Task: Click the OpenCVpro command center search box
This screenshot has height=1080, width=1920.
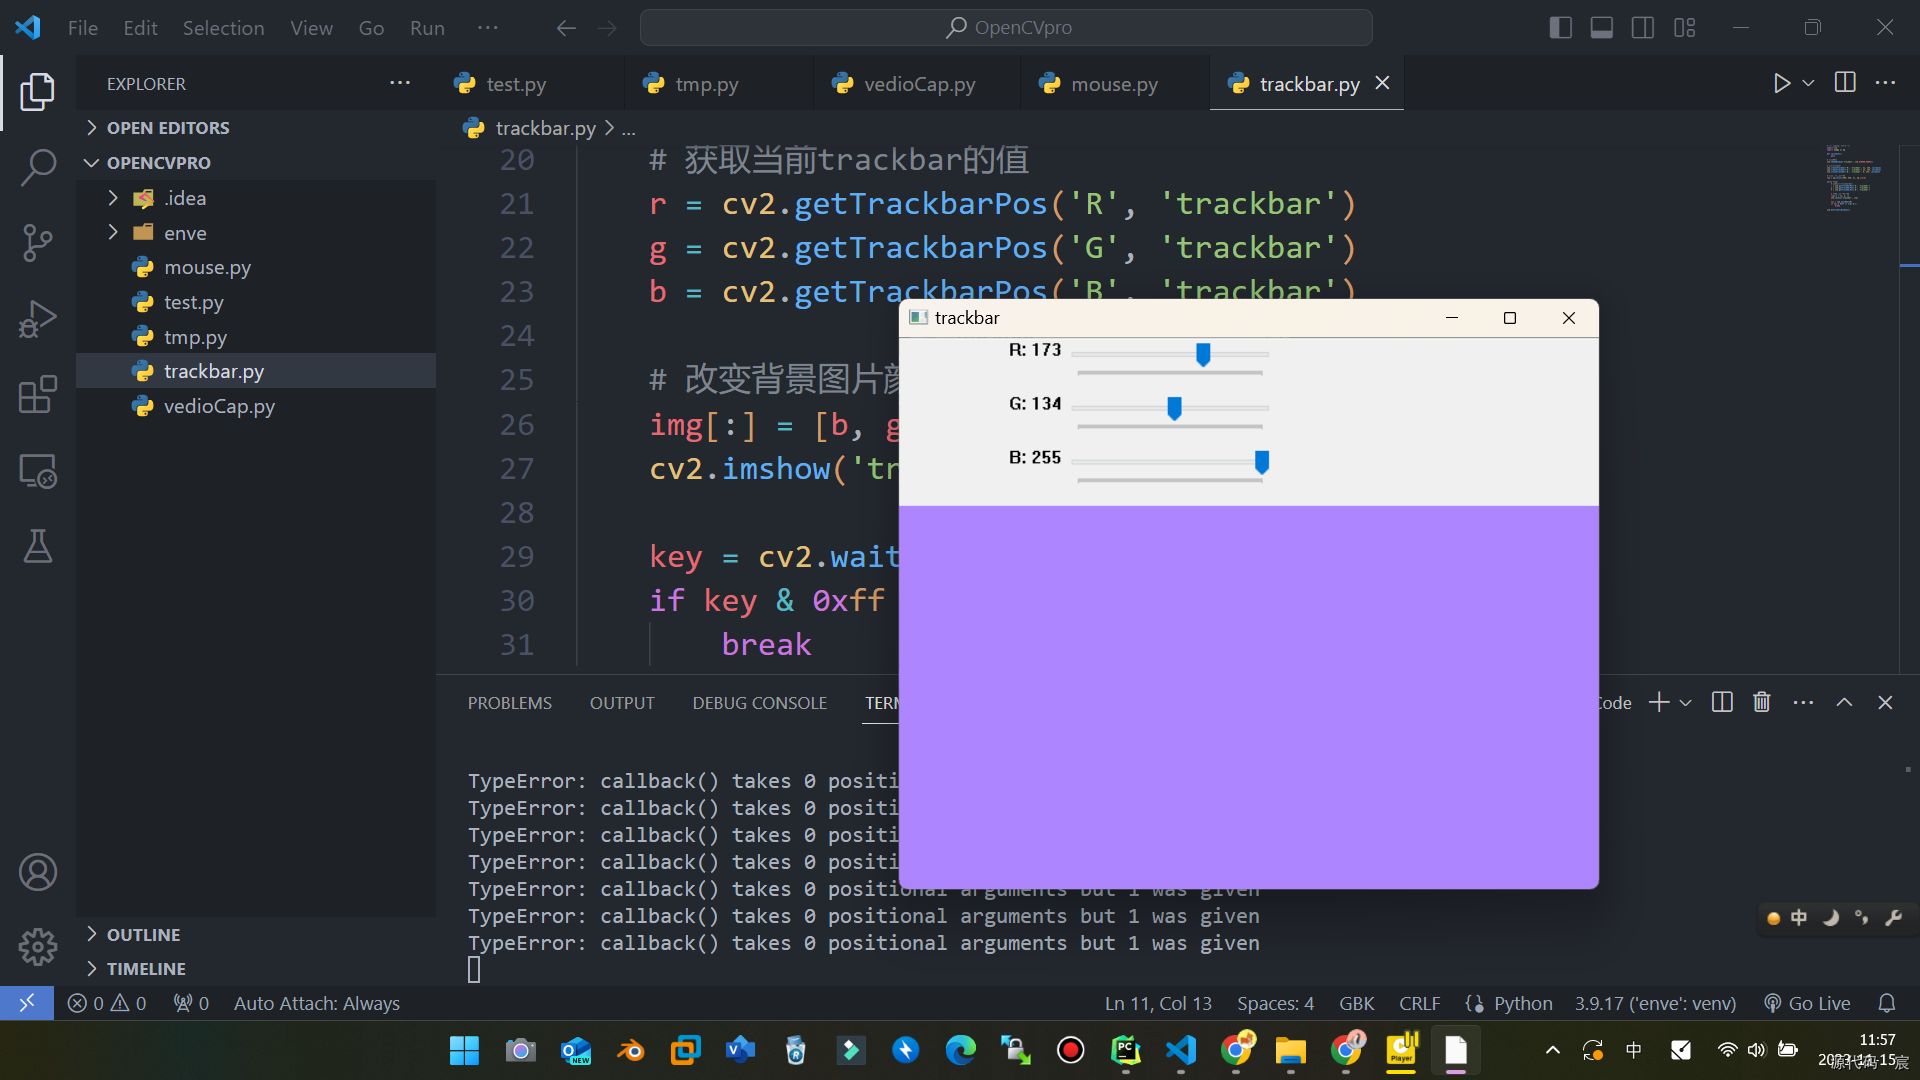Action: pos(1006,28)
